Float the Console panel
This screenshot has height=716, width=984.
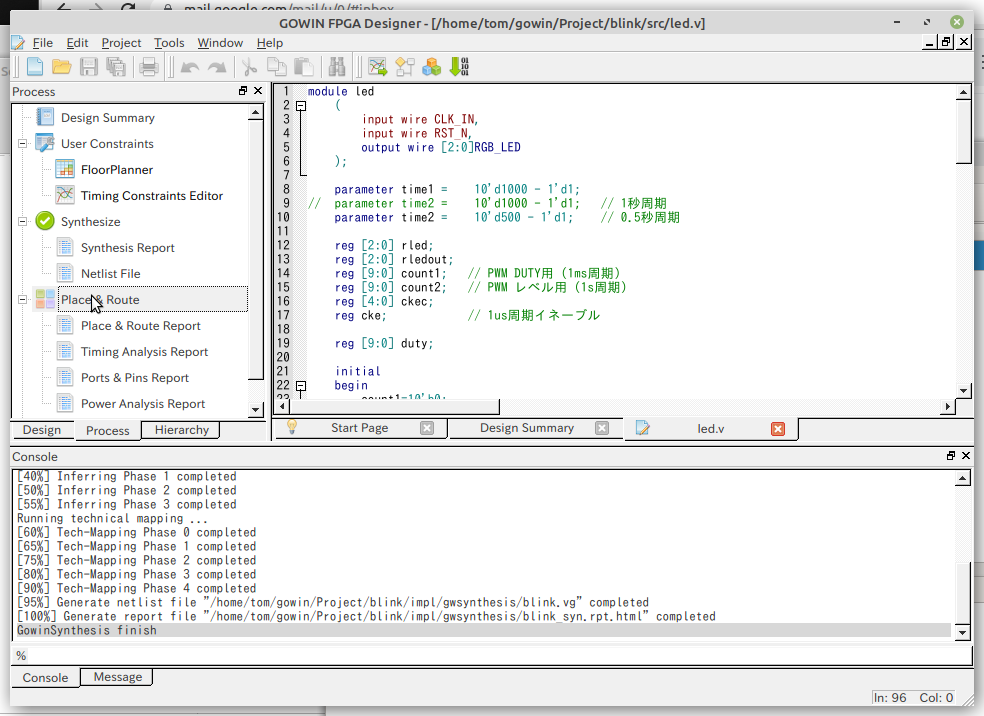951,456
